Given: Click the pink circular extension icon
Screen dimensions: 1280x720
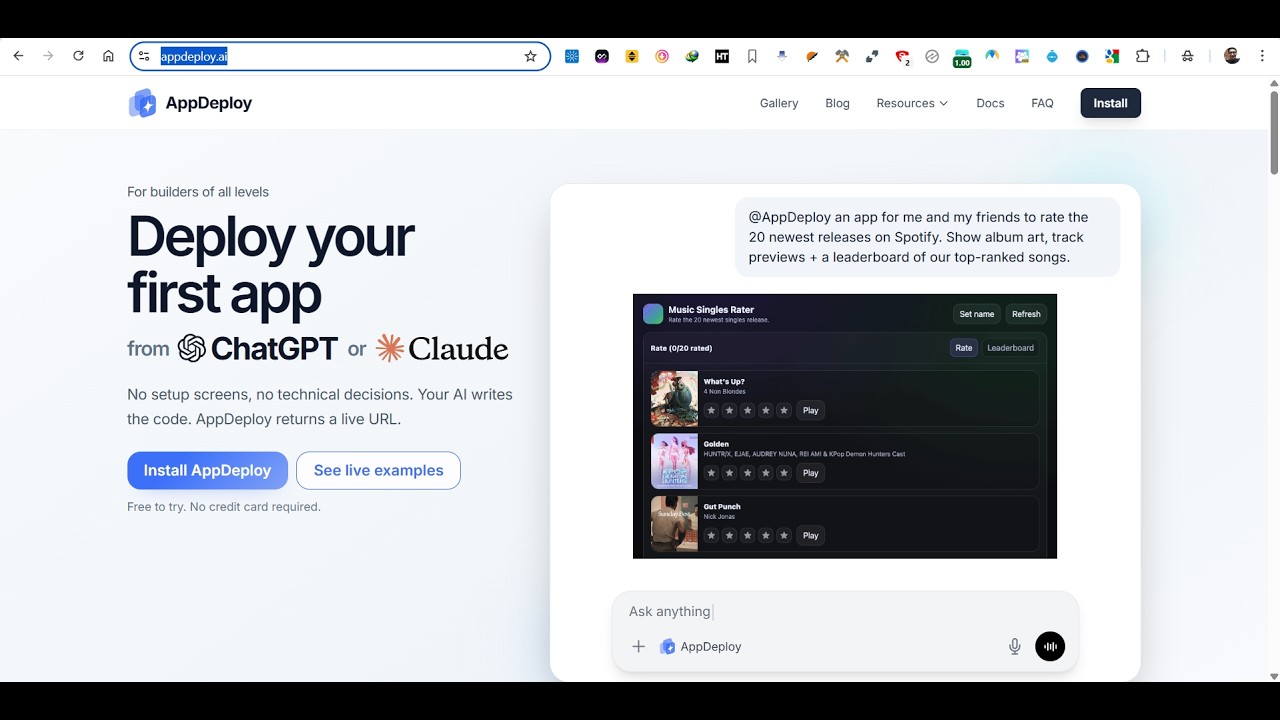Looking at the screenshot, I should pyautogui.click(x=662, y=56).
